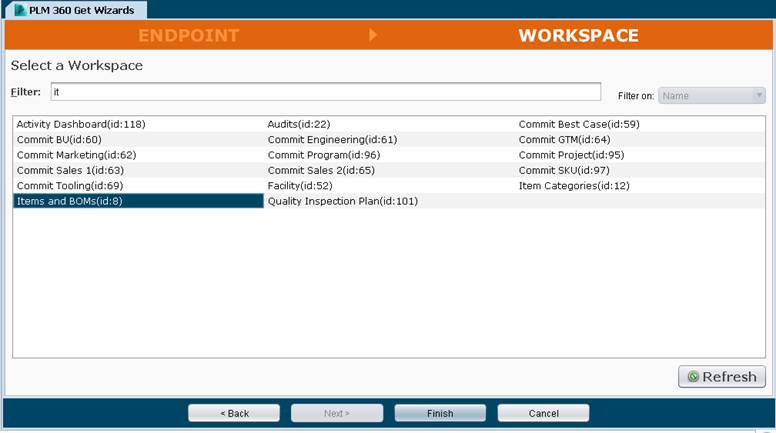Pick Commit GTM(id:64) workspace
The height and width of the screenshot is (433, 776).
[x=564, y=140]
